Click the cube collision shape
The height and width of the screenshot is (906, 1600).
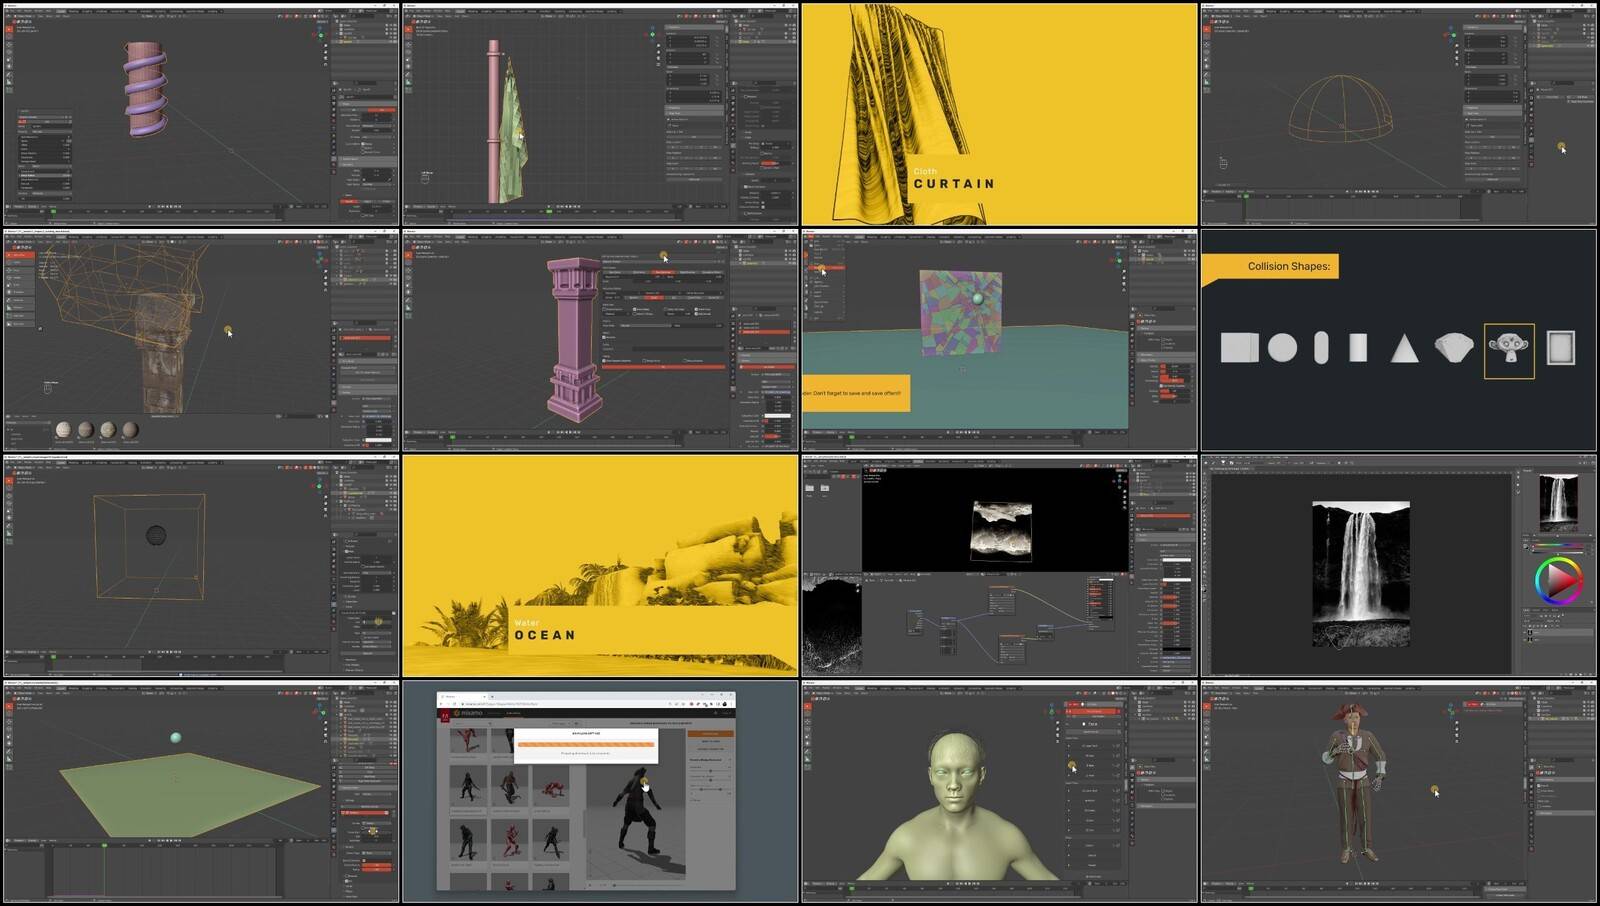click(1239, 348)
